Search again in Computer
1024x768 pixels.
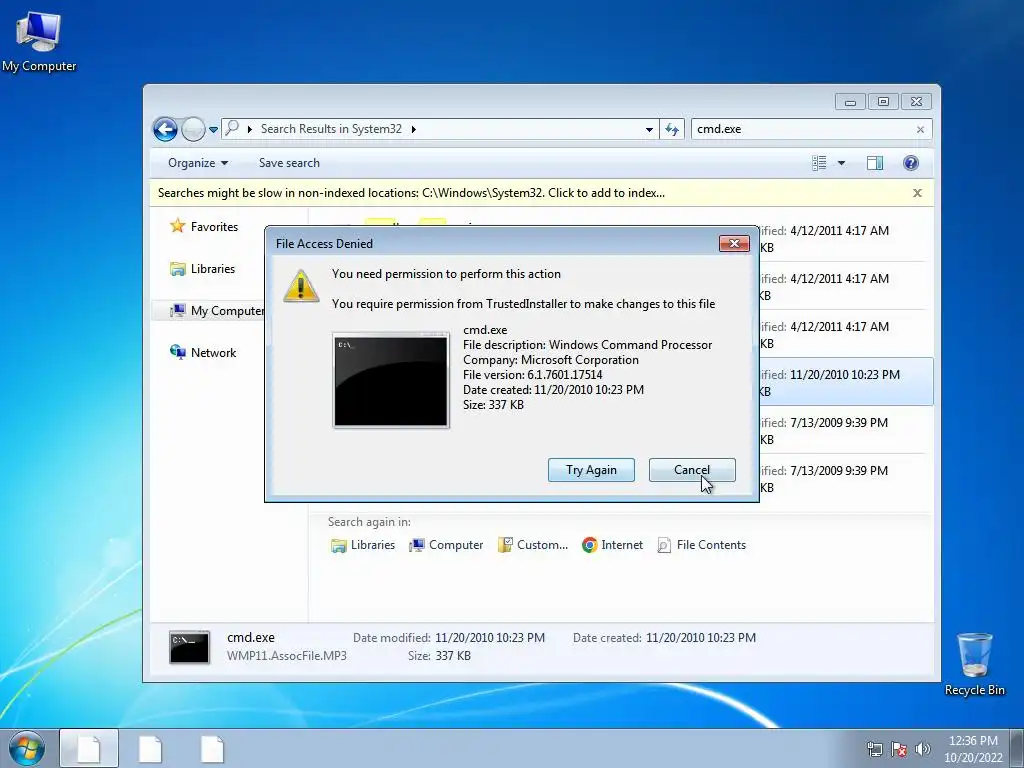(446, 545)
